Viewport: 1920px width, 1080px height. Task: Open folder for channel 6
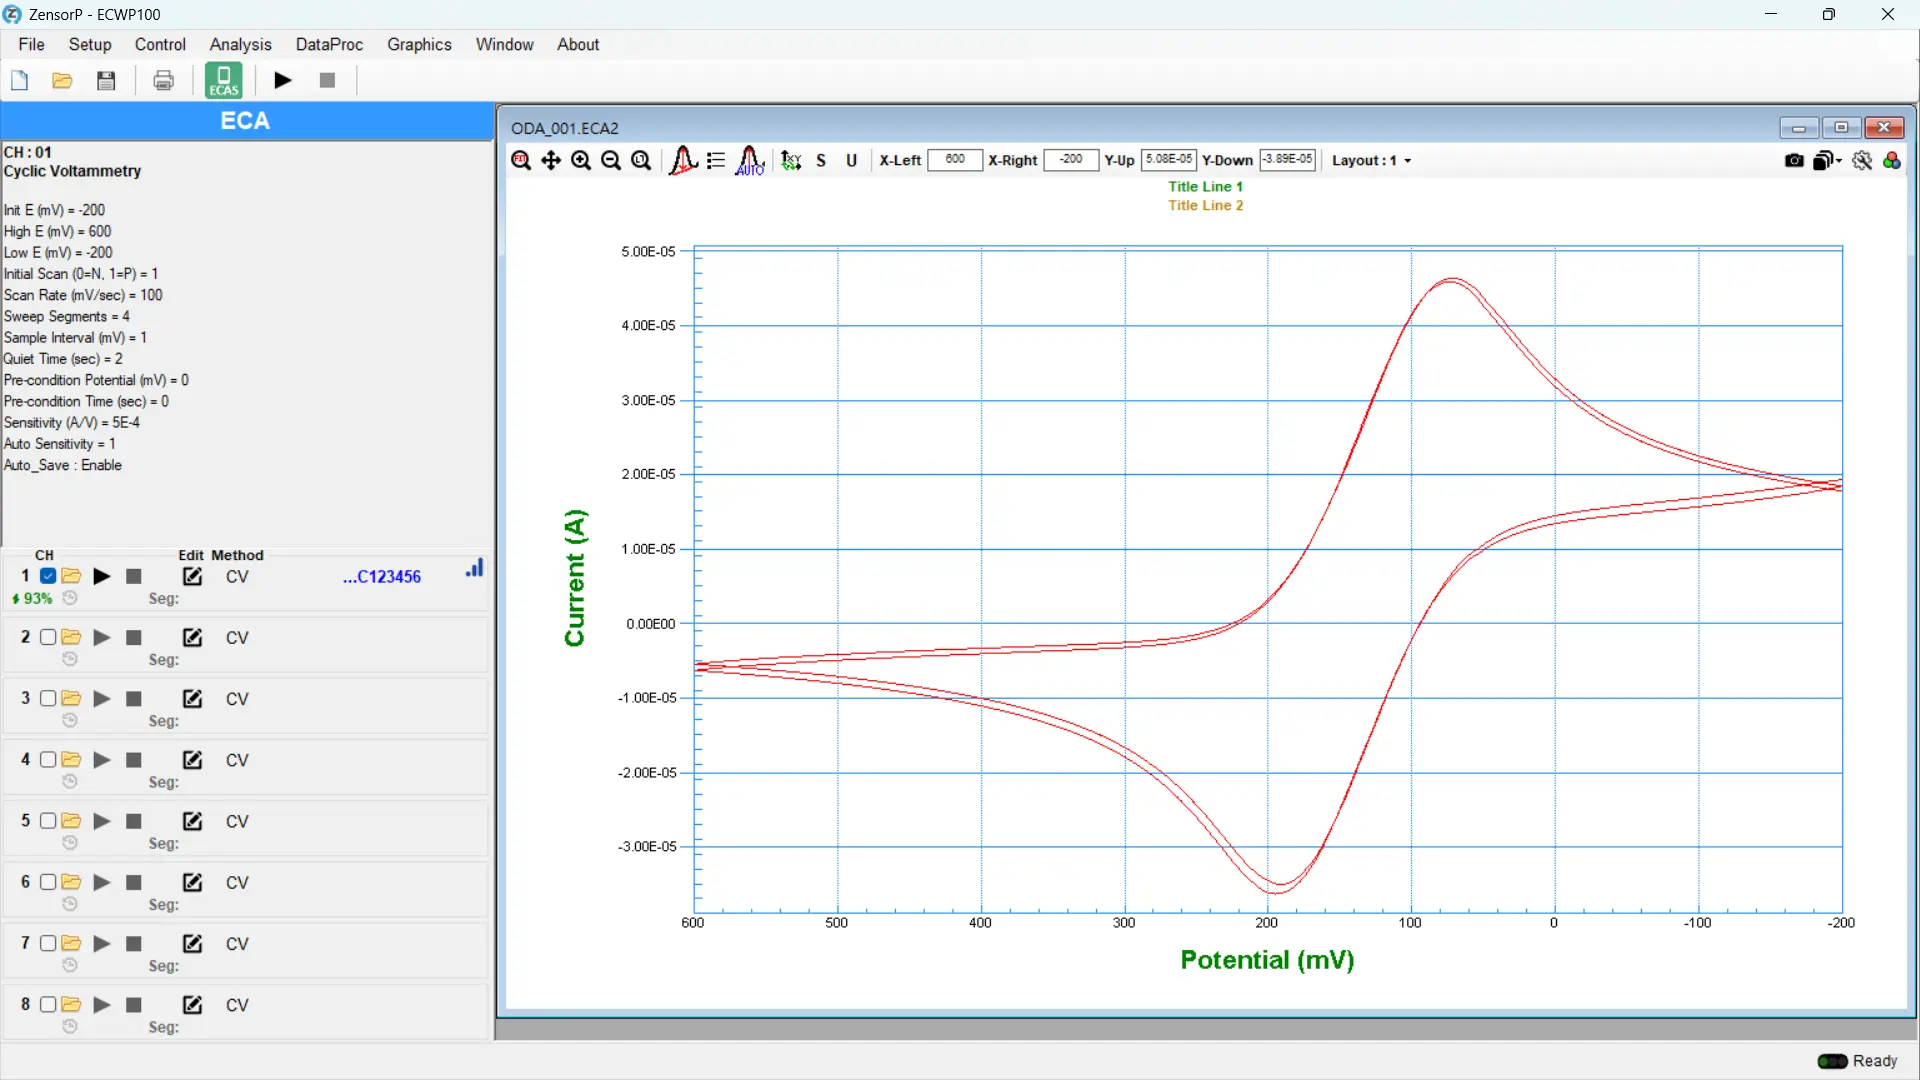click(71, 882)
